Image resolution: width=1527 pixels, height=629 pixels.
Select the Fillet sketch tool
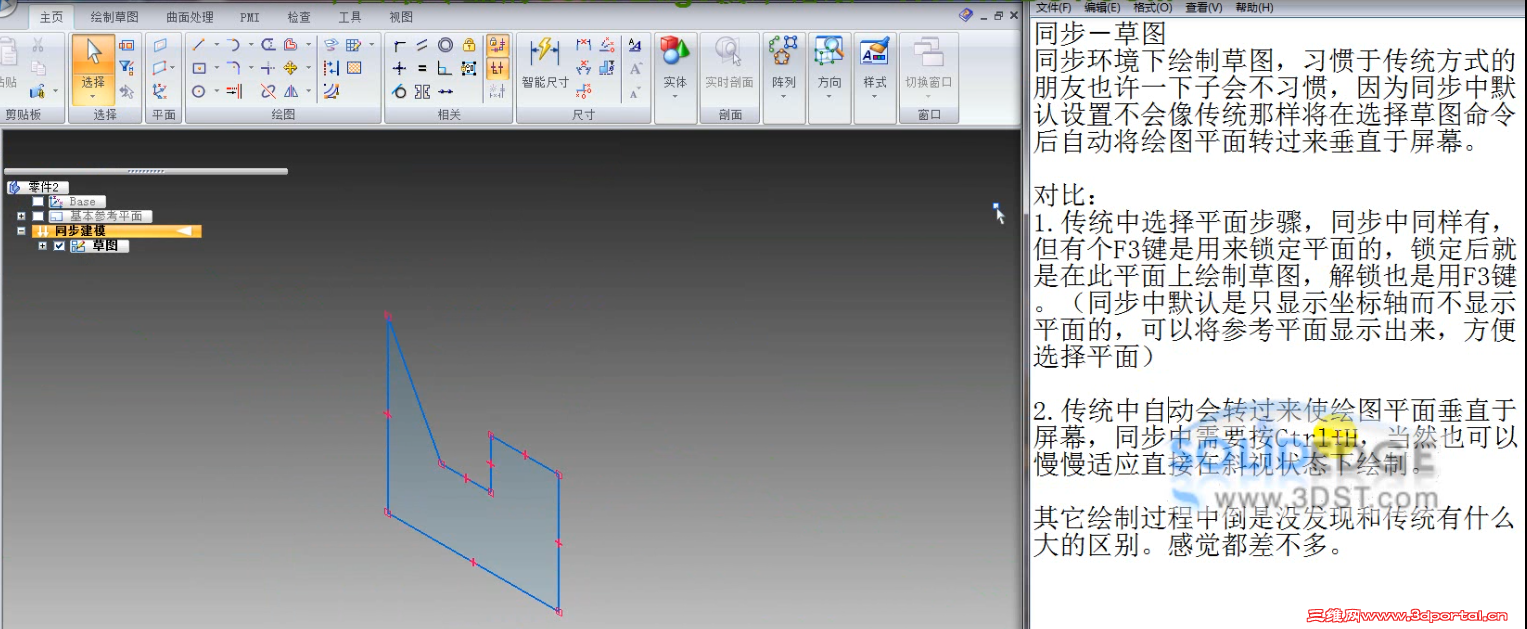point(233,68)
